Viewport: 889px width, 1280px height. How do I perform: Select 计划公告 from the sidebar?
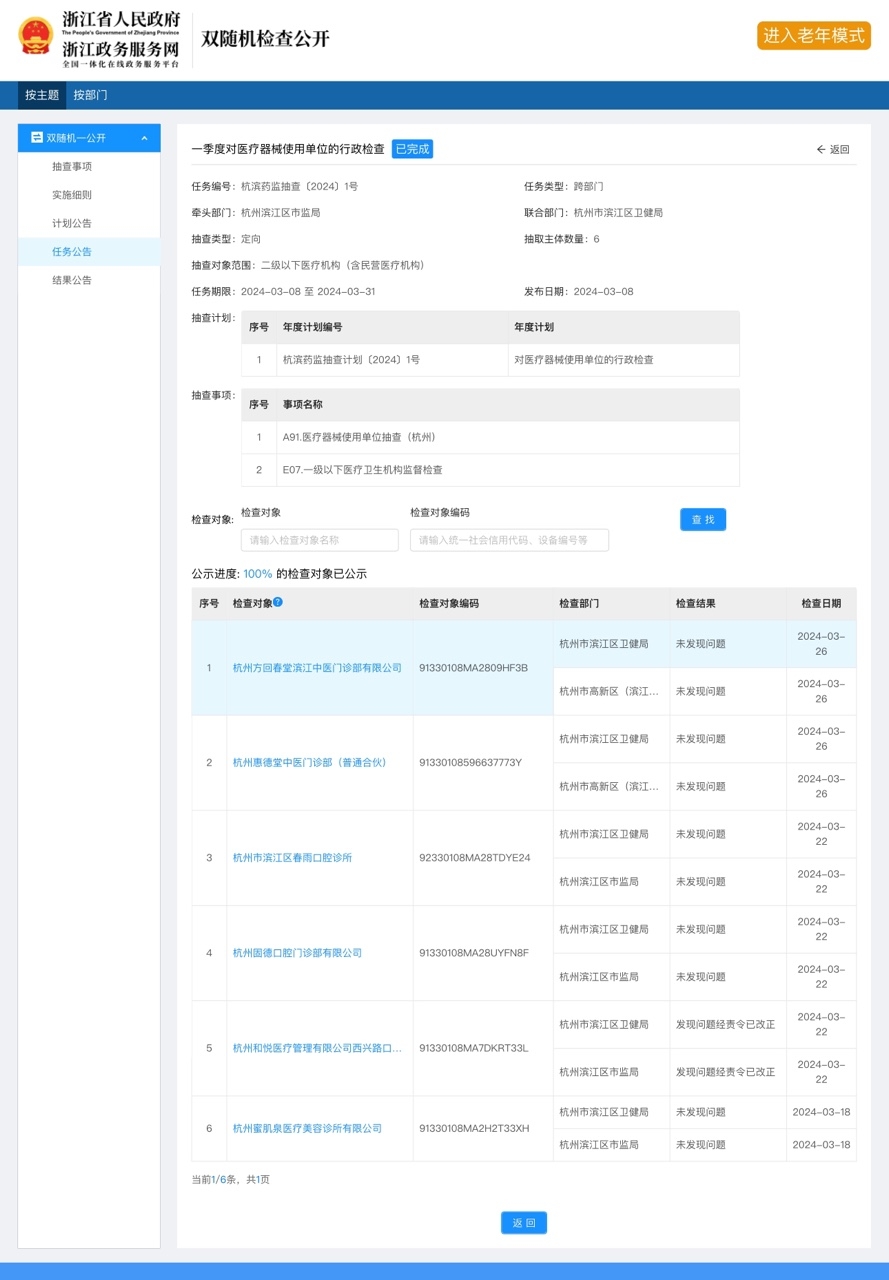pyautogui.click(x=72, y=223)
